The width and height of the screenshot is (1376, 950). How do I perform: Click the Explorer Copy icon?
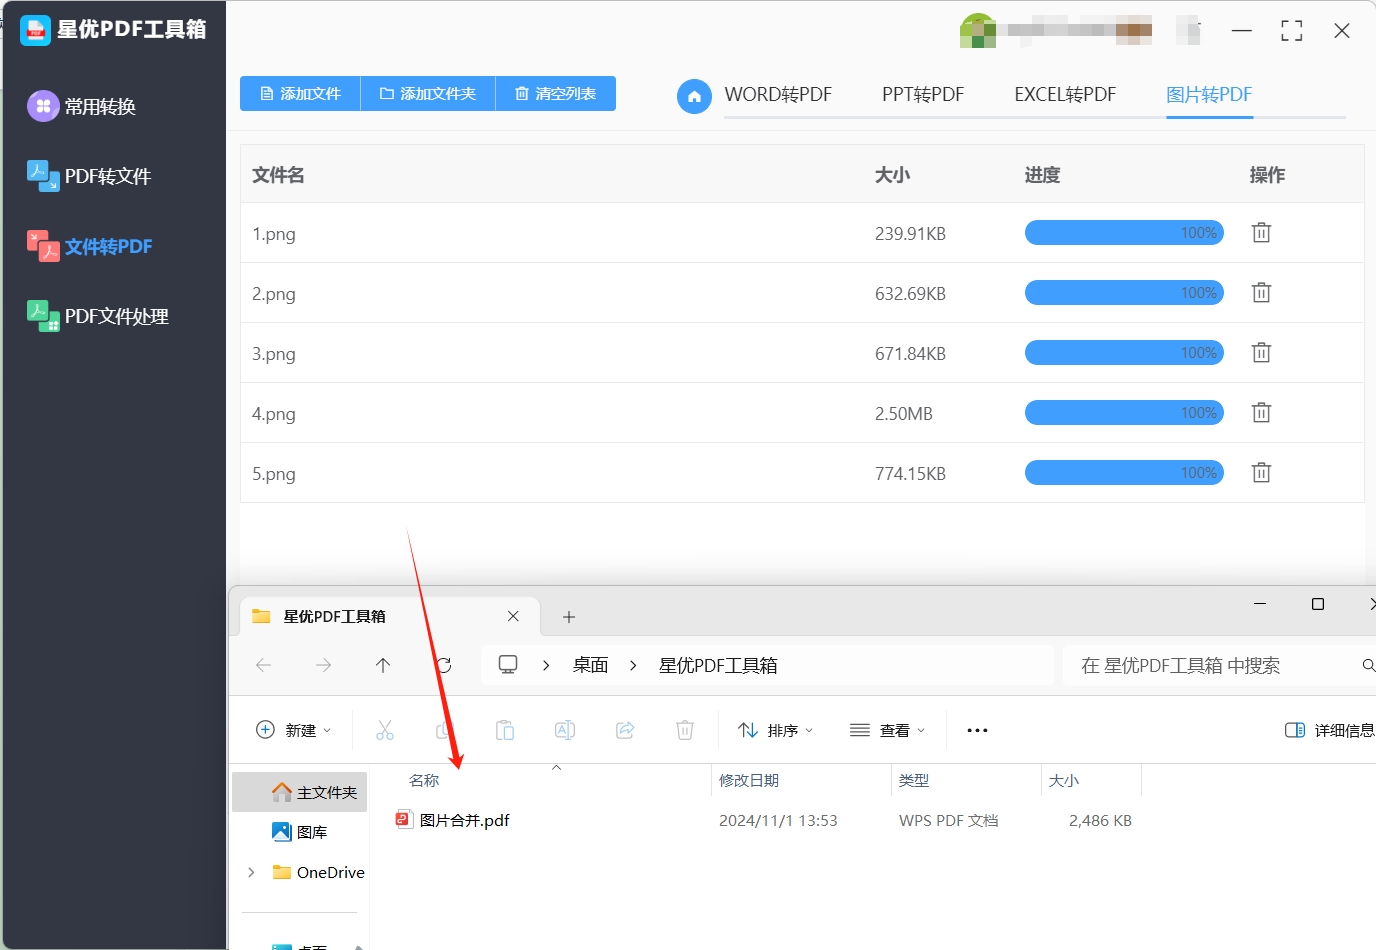pos(445,730)
